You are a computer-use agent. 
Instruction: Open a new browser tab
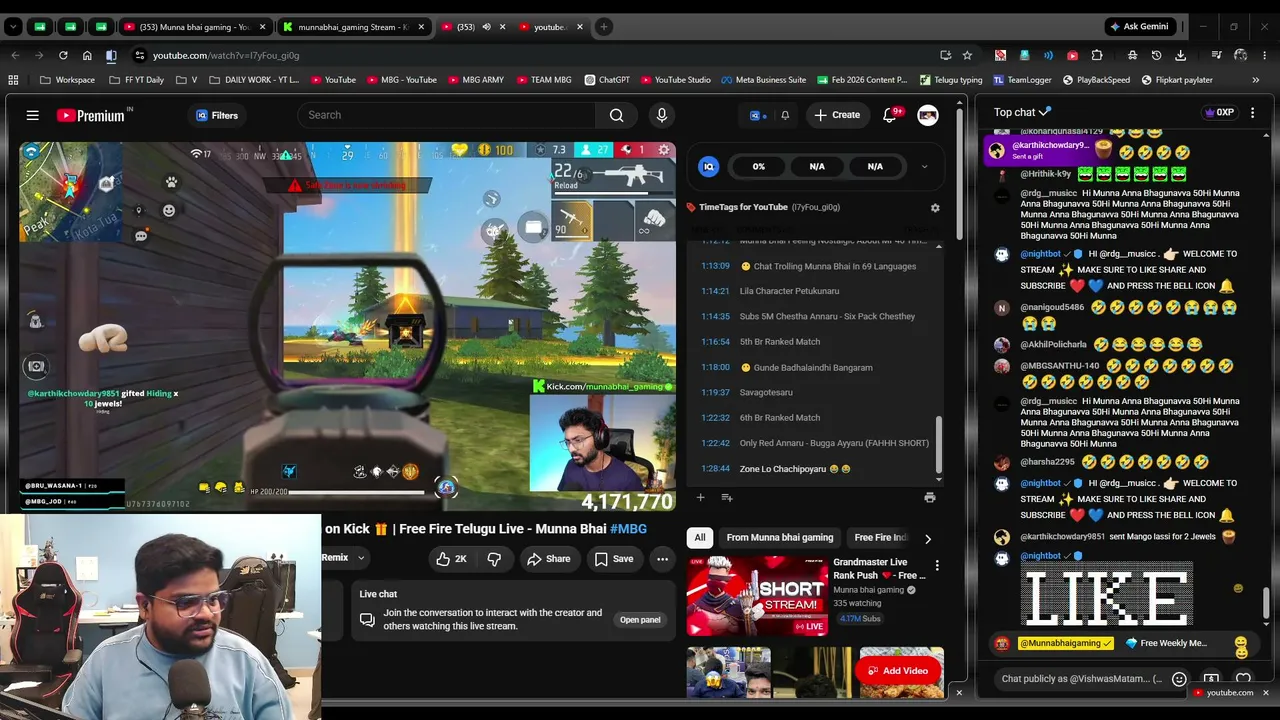tap(603, 27)
